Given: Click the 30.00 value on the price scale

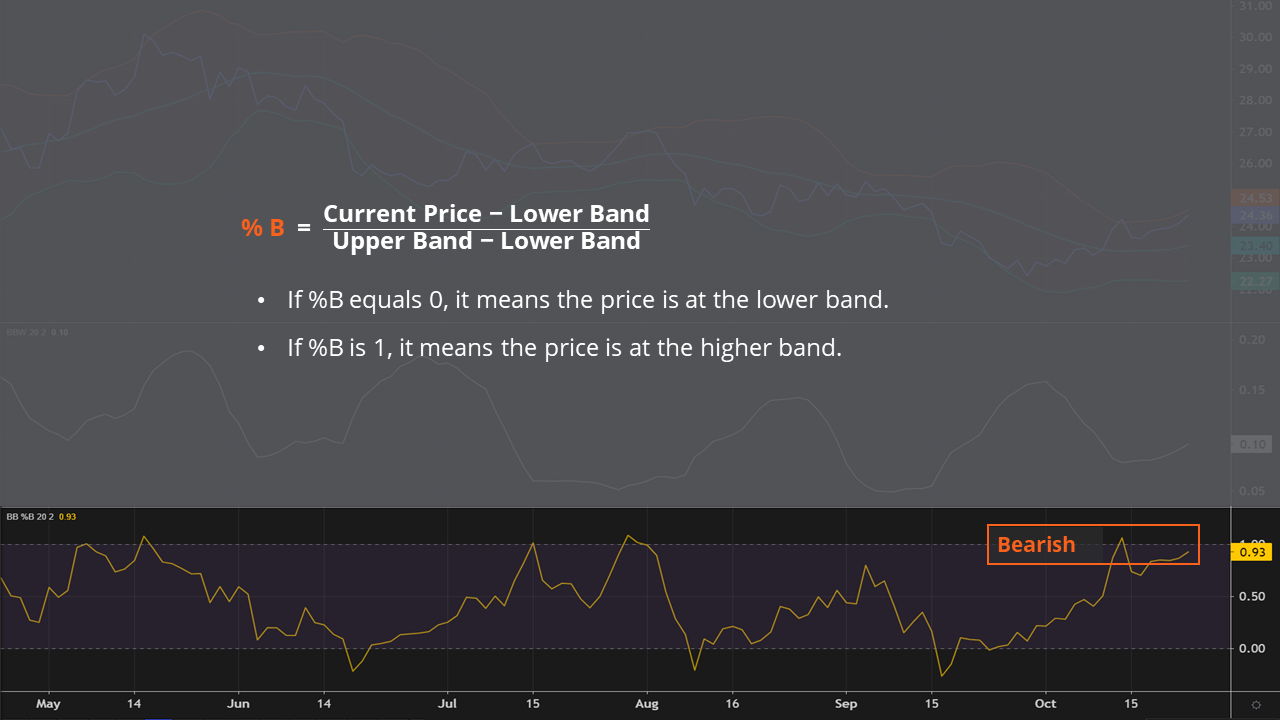Looking at the screenshot, I should pos(1254,37).
